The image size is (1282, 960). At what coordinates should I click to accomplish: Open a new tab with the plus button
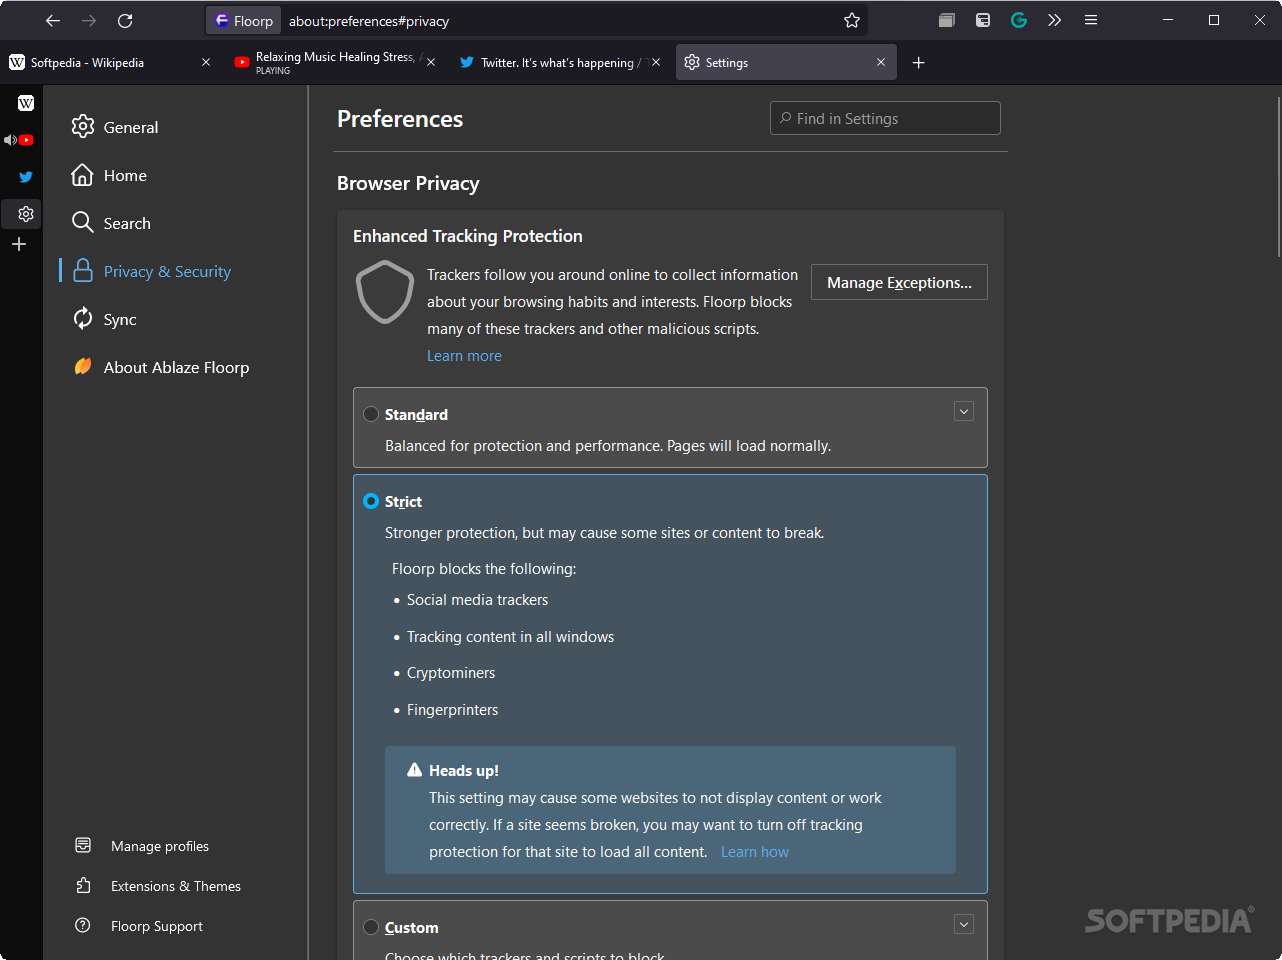919,62
